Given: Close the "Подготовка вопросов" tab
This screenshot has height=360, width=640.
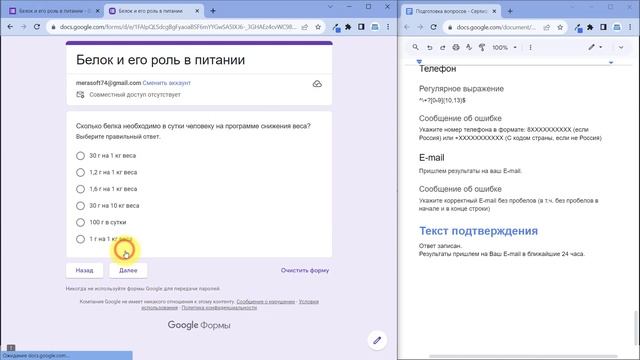Looking at the screenshot, I should coord(494,11).
